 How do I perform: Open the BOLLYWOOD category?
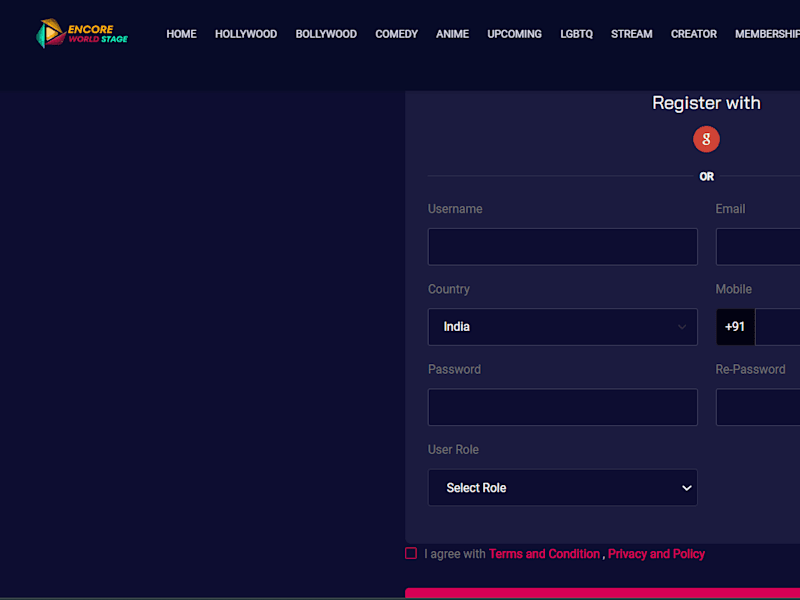(x=326, y=34)
